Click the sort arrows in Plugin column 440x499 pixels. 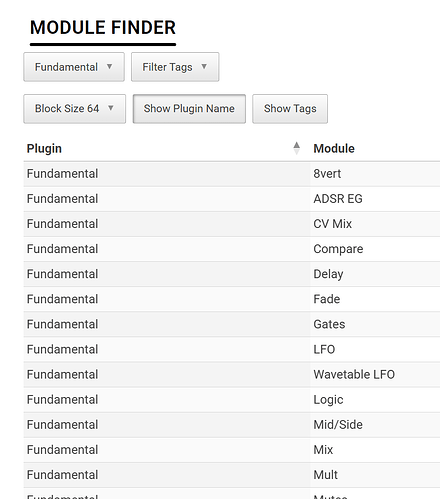pos(296,148)
